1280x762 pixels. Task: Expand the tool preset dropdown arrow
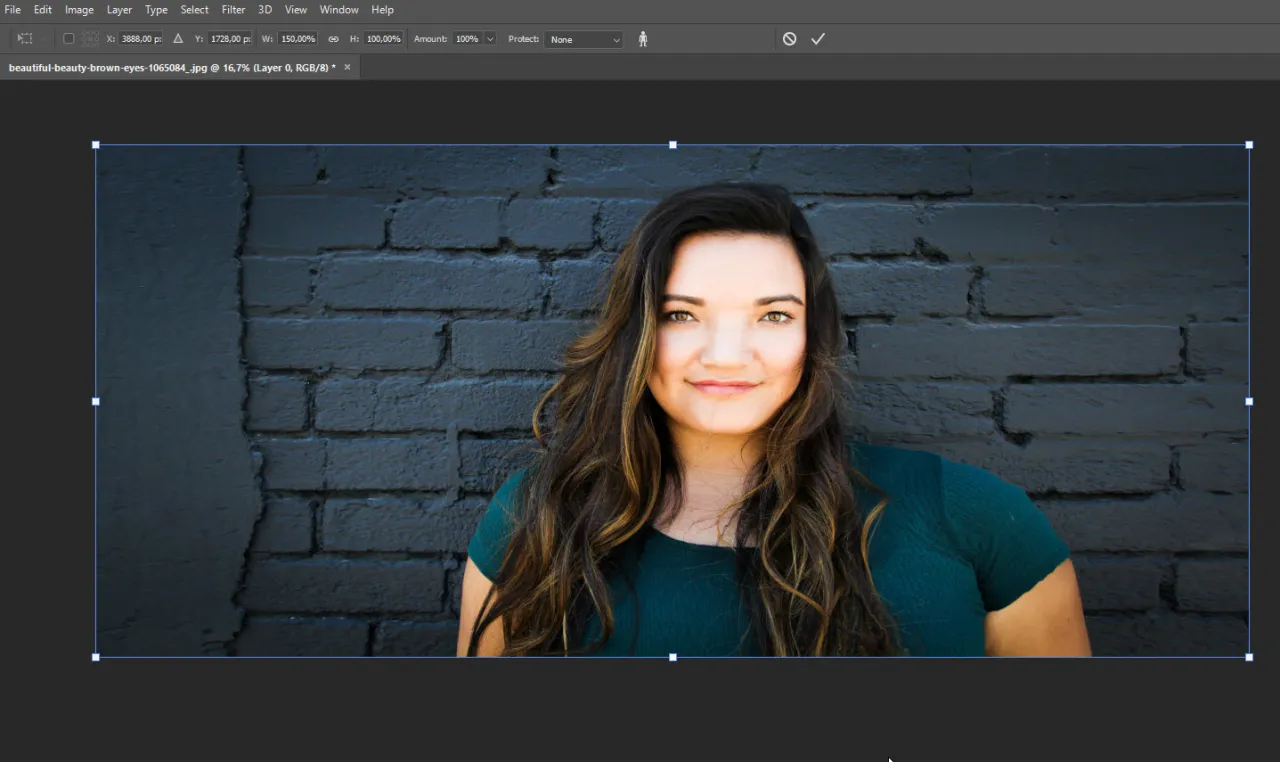pyautogui.click(x=41, y=38)
